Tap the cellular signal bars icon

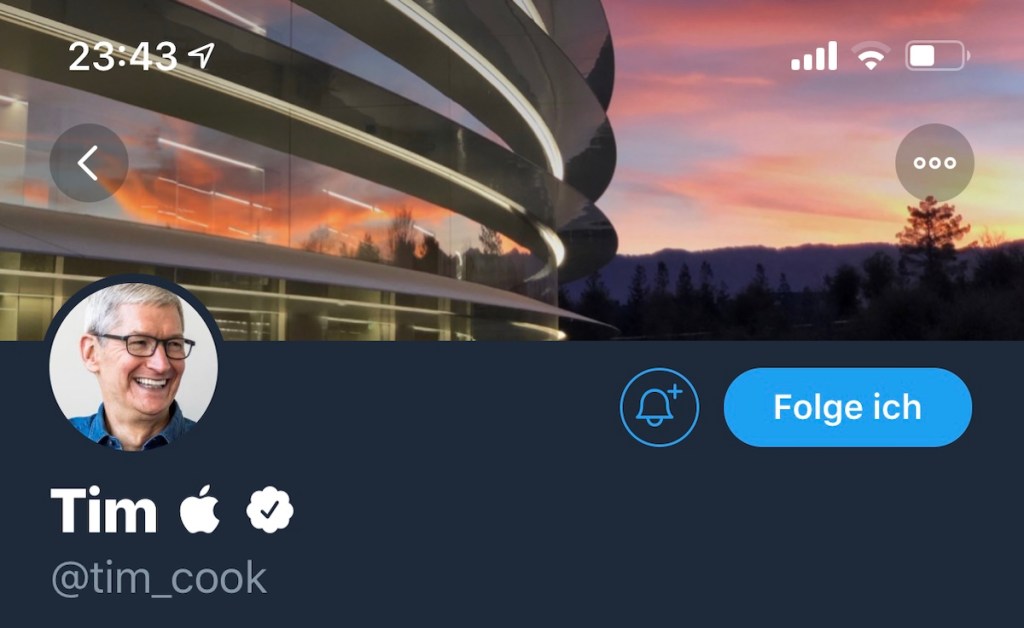[x=814, y=56]
